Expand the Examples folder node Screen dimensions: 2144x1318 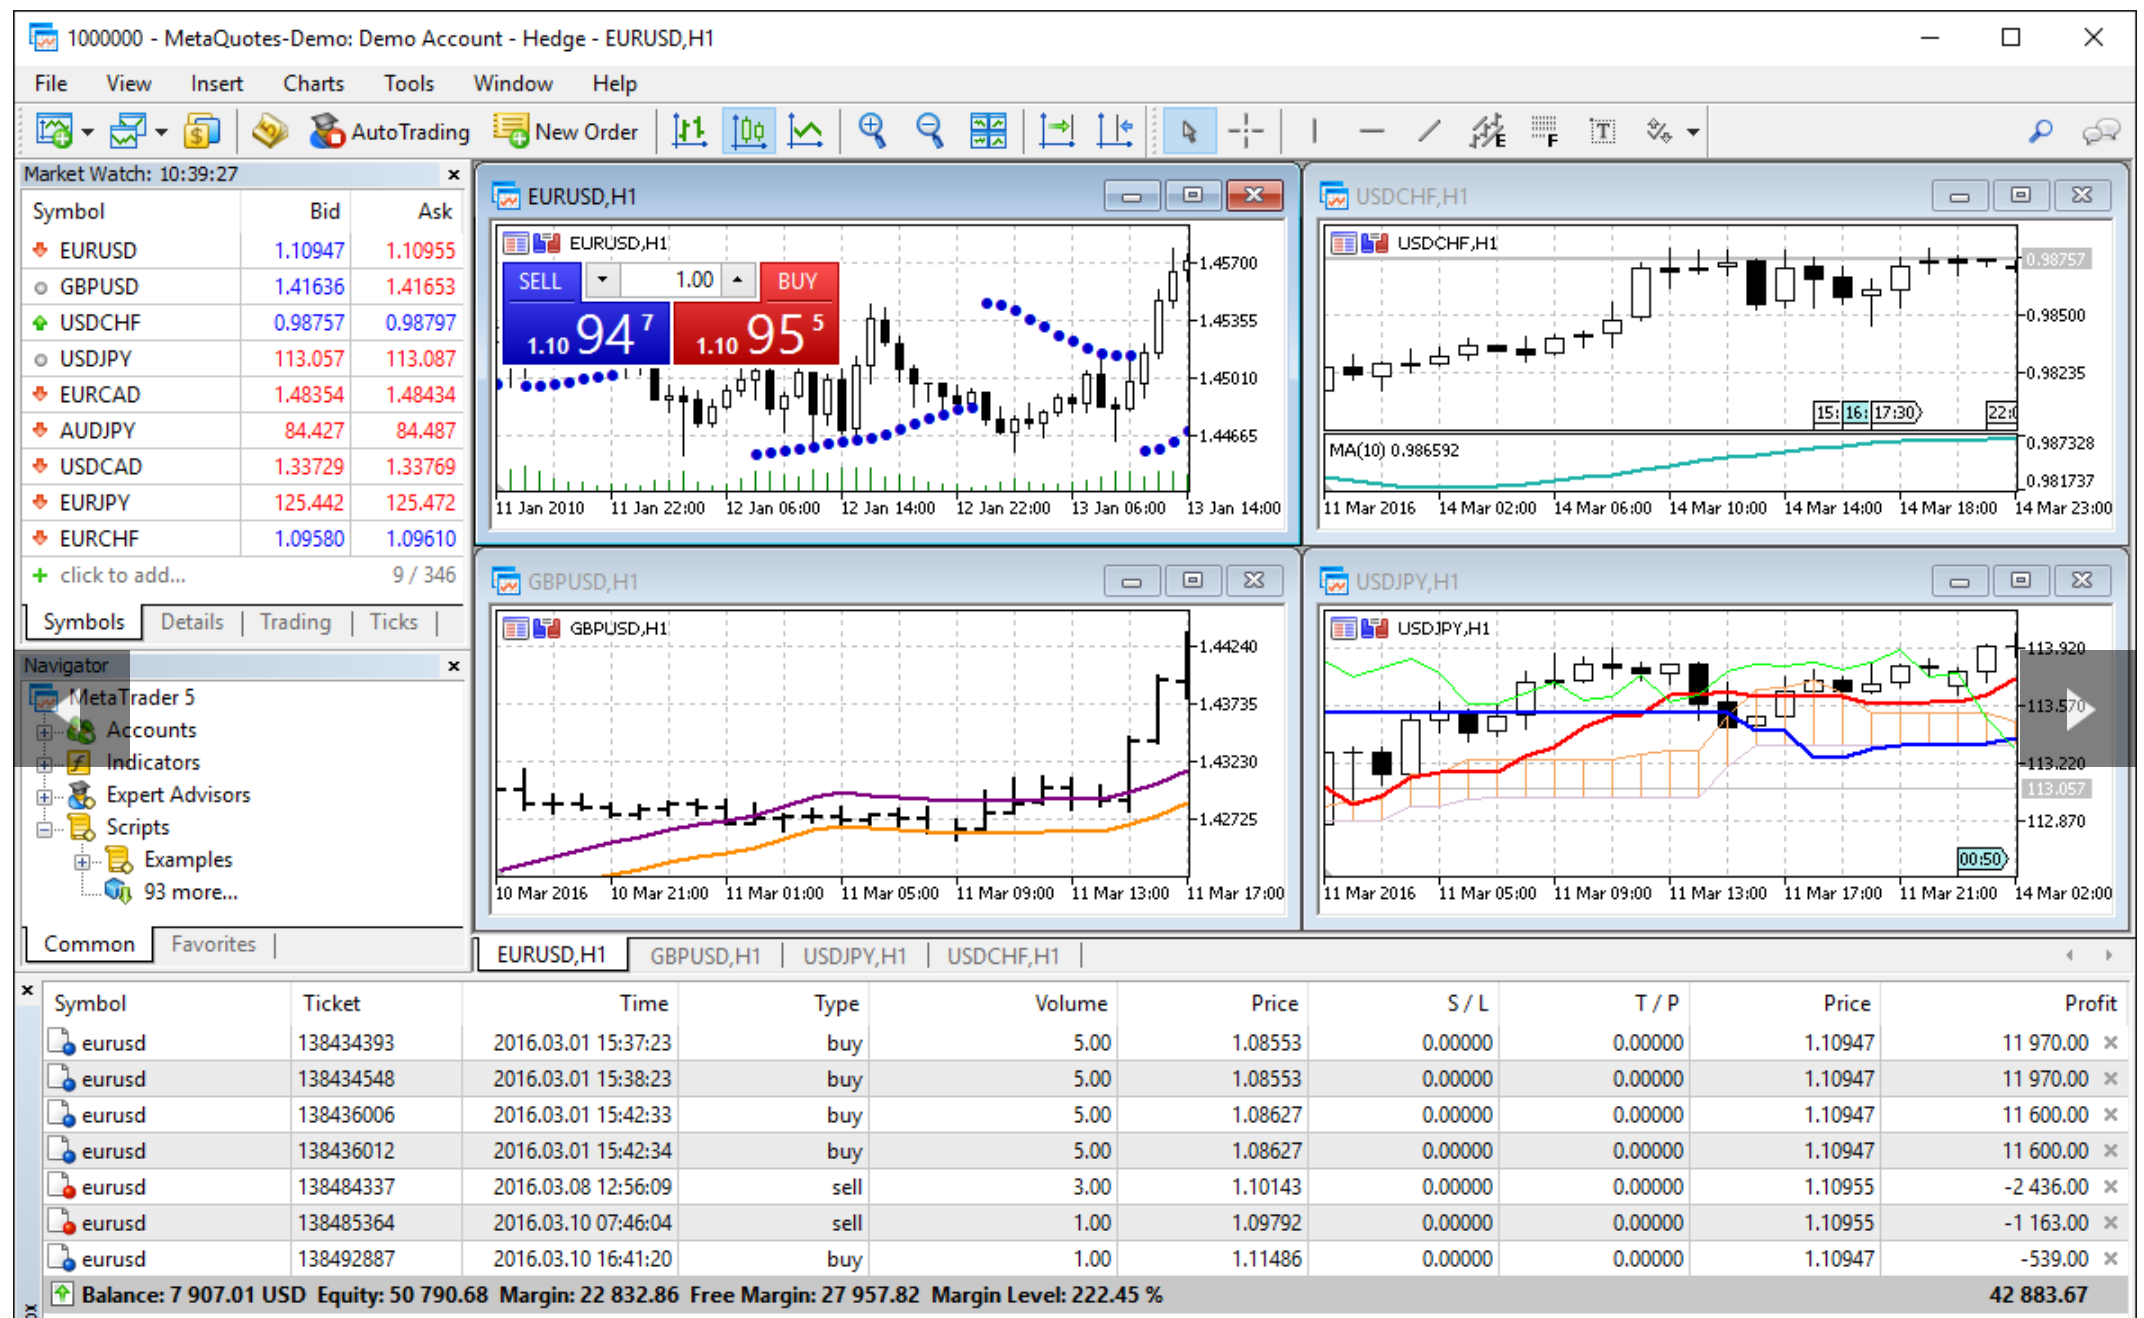(x=82, y=861)
